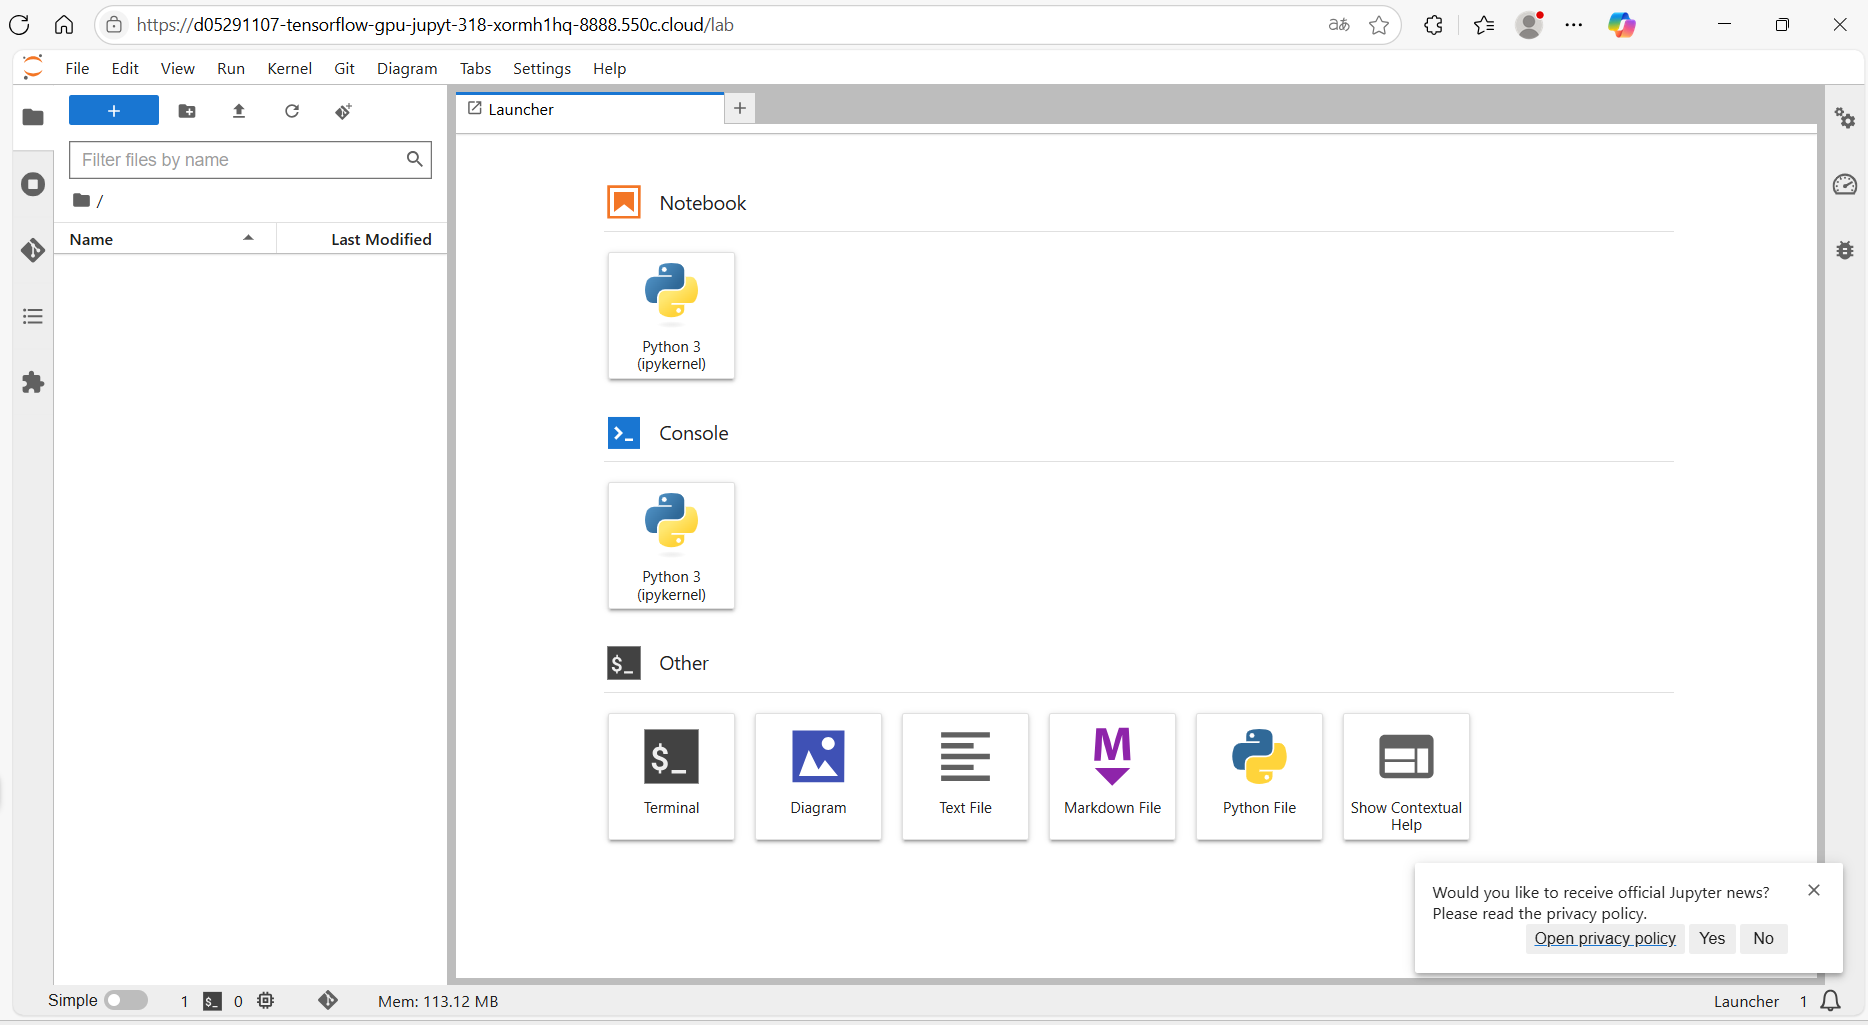This screenshot has height=1025, width=1868.
Task: Open the Extension Manager sidebar
Action: click(x=33, y=383)
